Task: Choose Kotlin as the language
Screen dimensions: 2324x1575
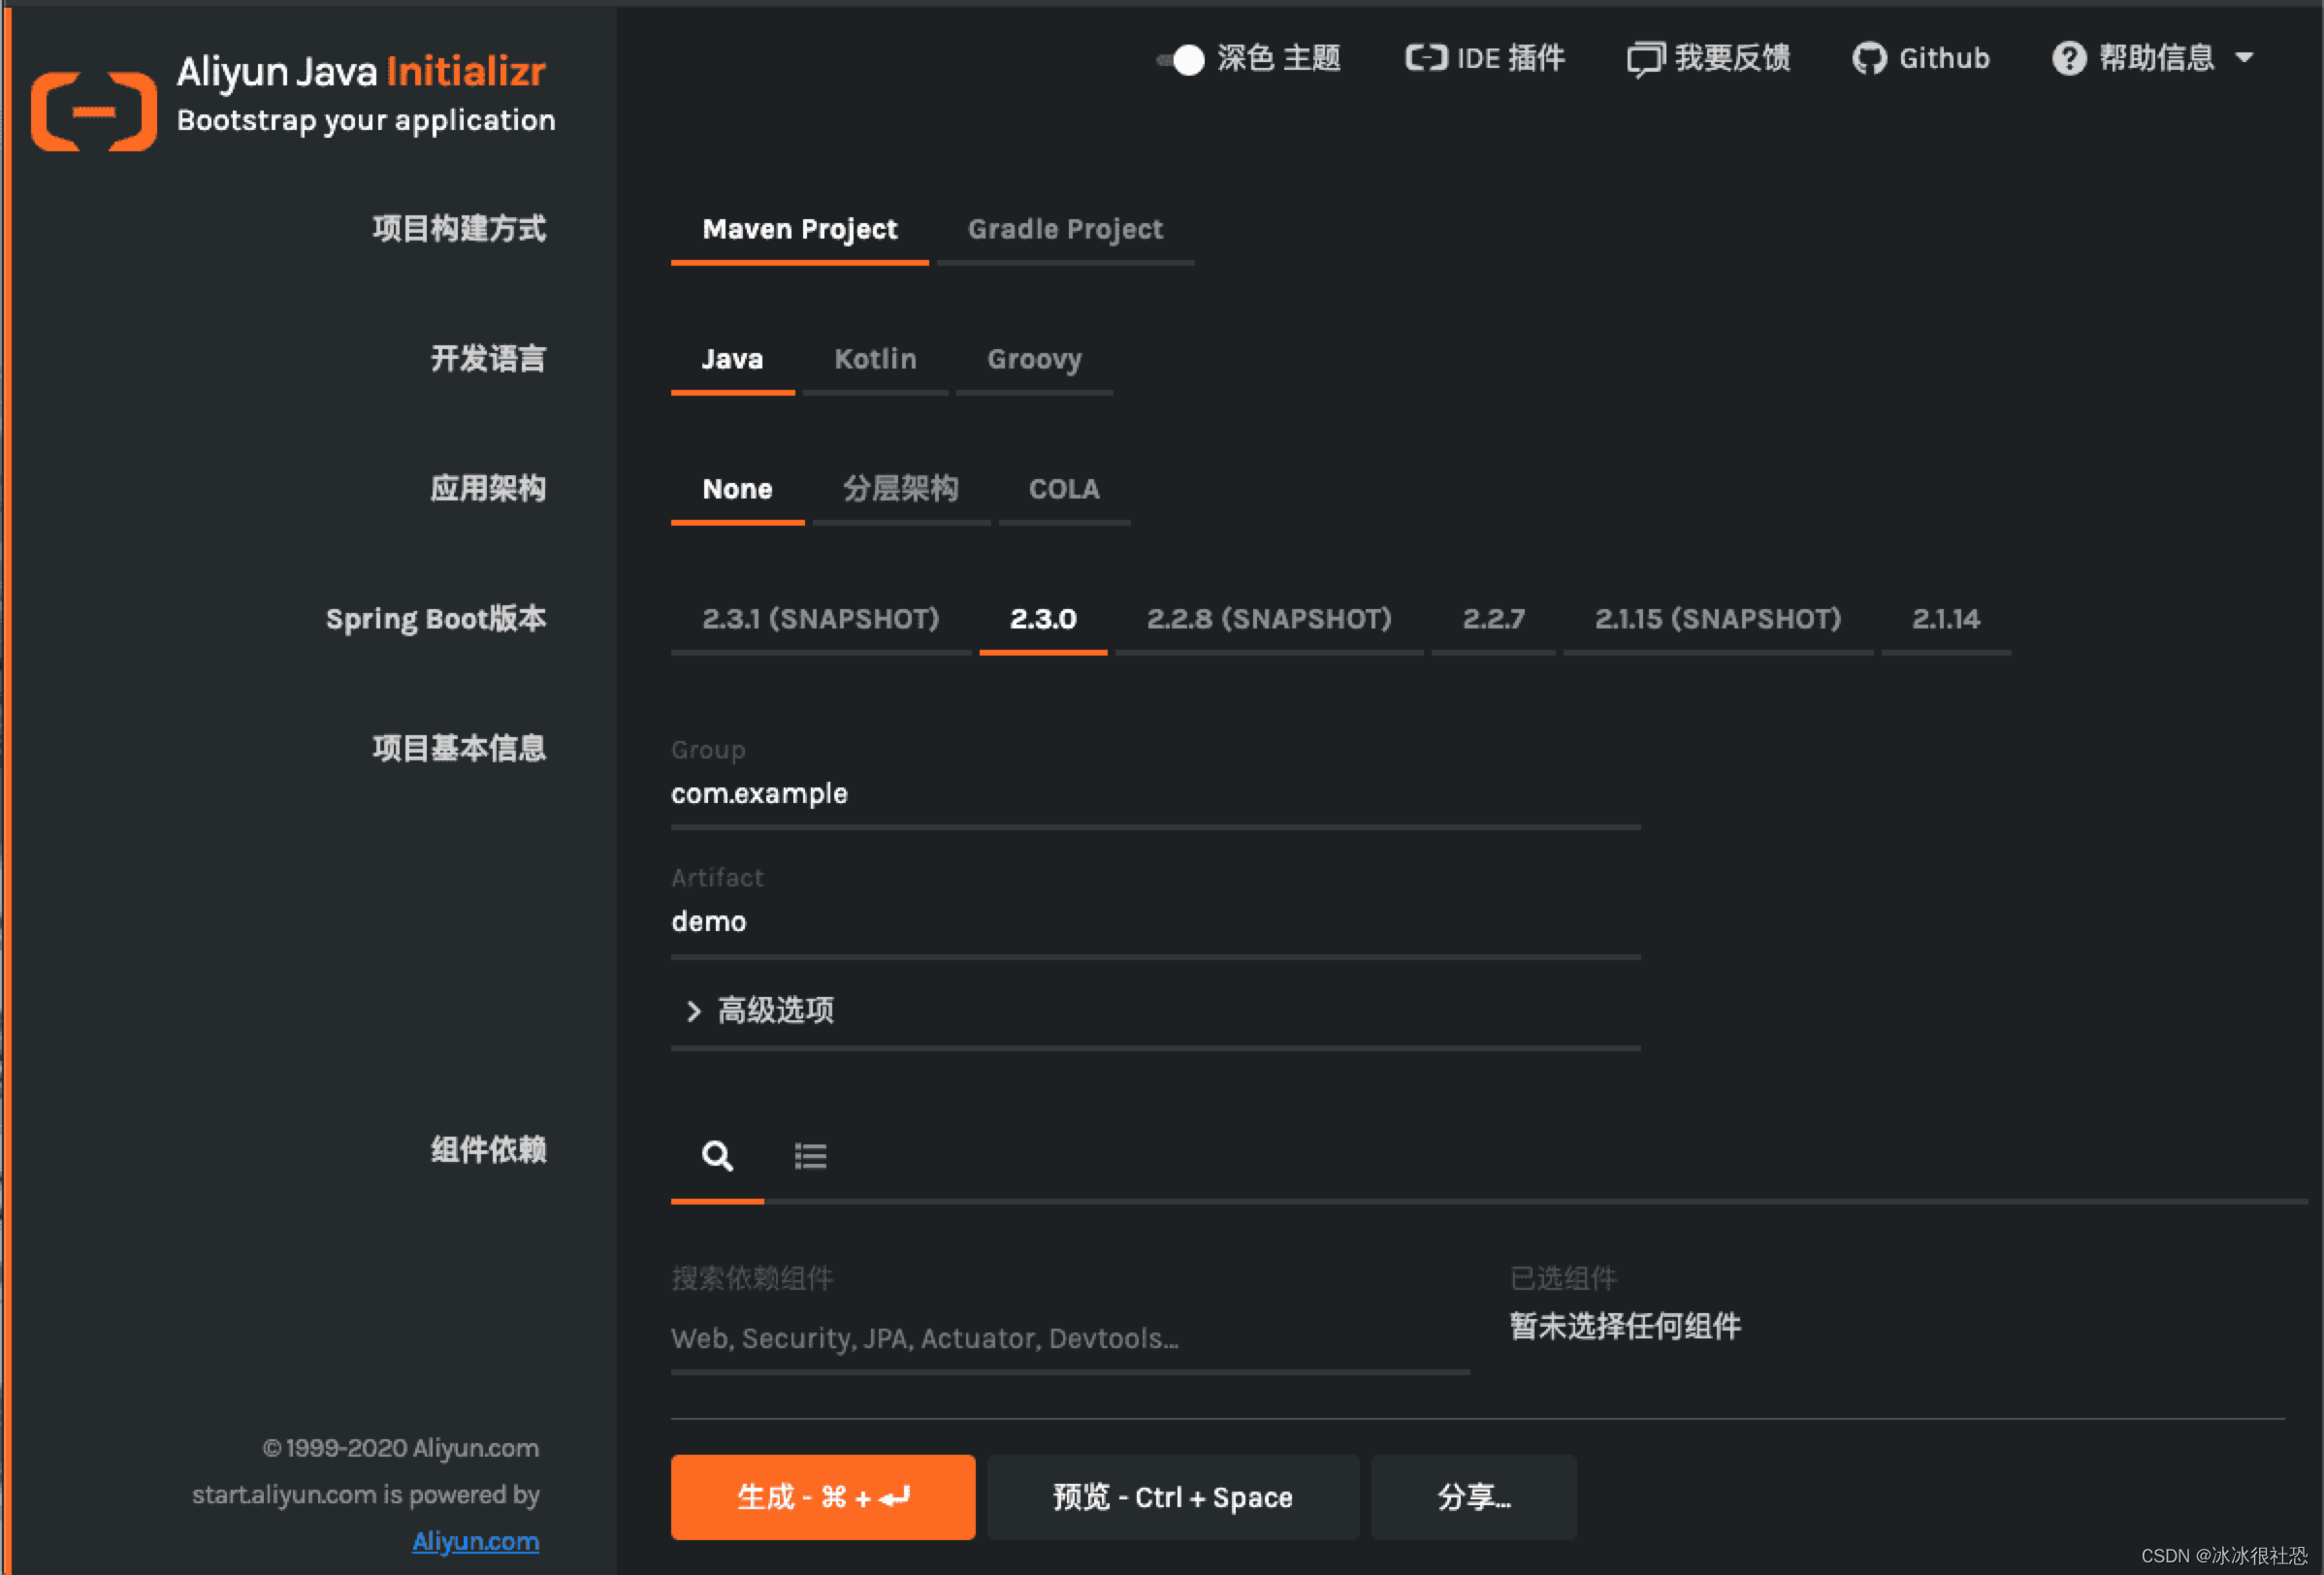Action: pyautogui.click(x=875, y=359)
